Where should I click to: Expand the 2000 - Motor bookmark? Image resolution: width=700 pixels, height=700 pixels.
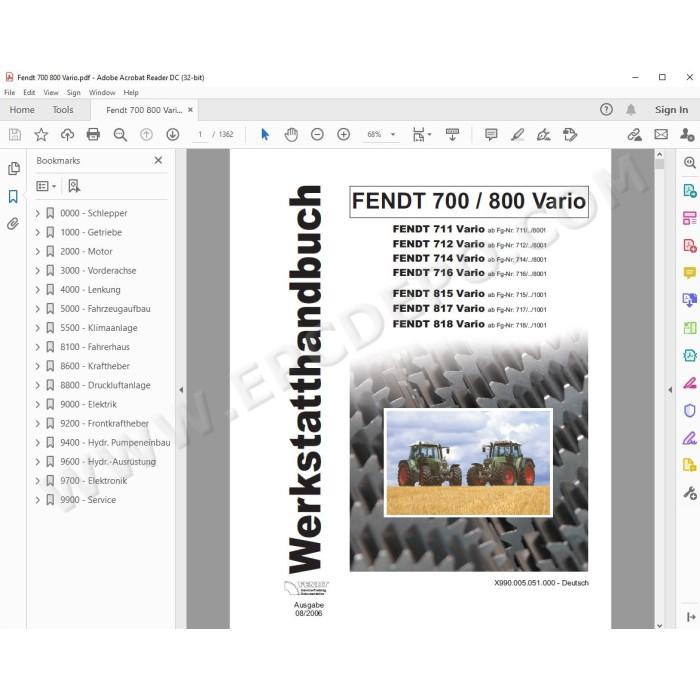(x=38, y=252)
